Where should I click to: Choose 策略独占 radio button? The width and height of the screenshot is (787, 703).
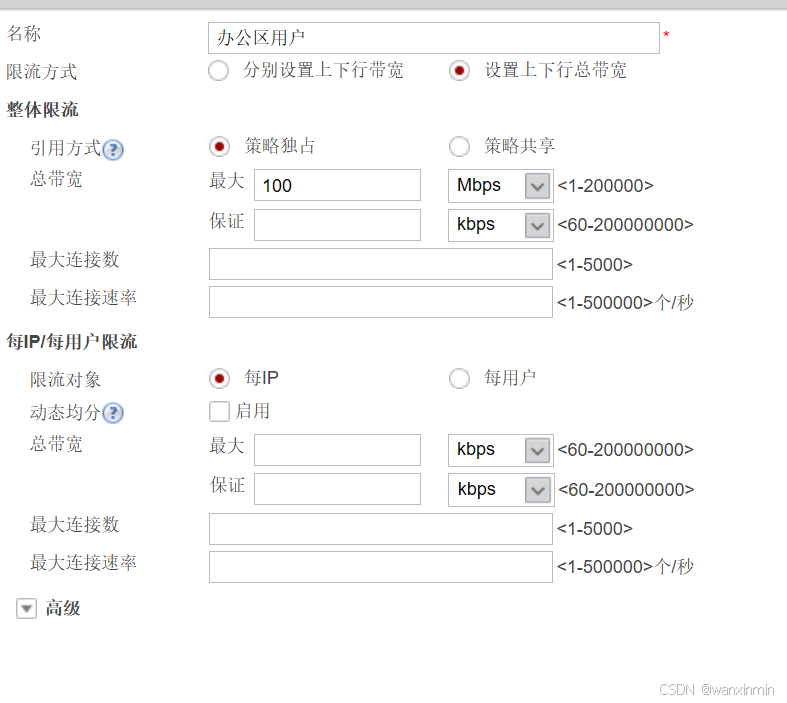(219, 147)
